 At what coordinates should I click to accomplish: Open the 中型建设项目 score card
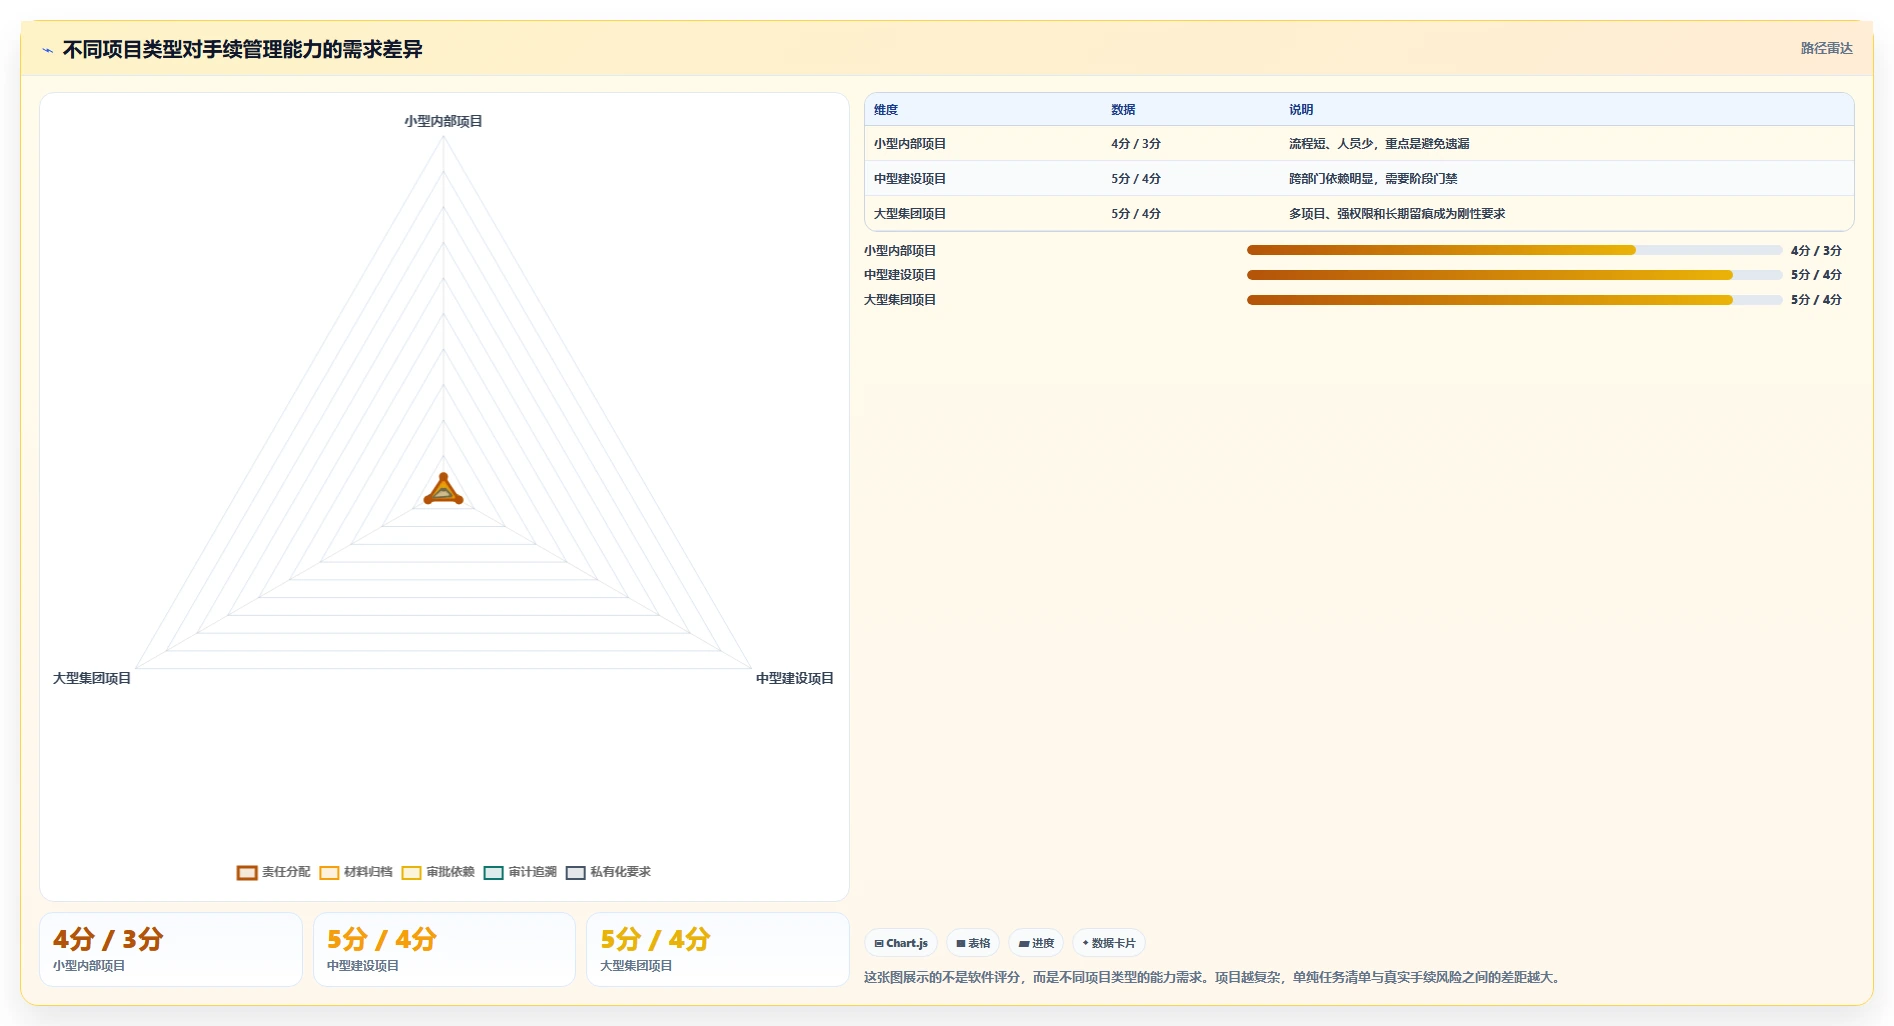pos(444,949)
